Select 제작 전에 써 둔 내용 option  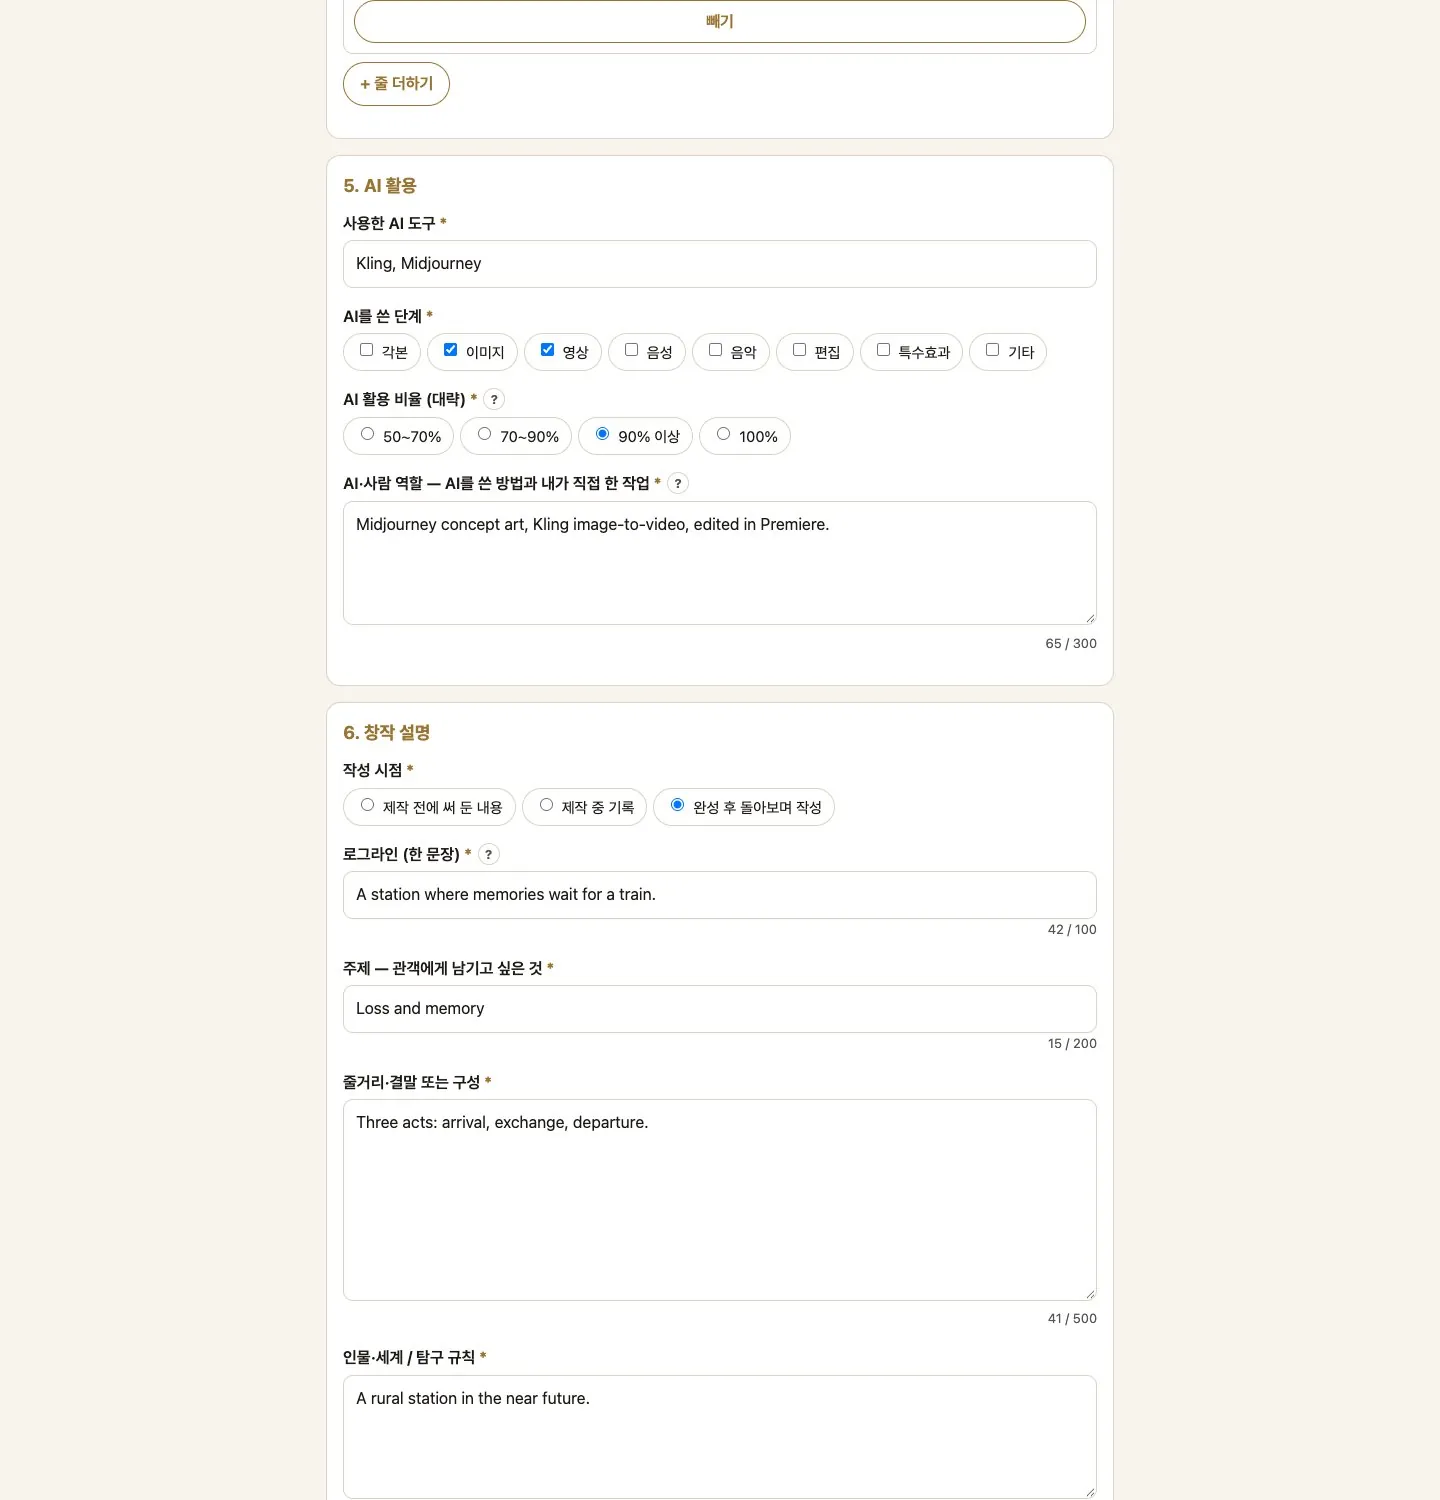tap(367, 805)
